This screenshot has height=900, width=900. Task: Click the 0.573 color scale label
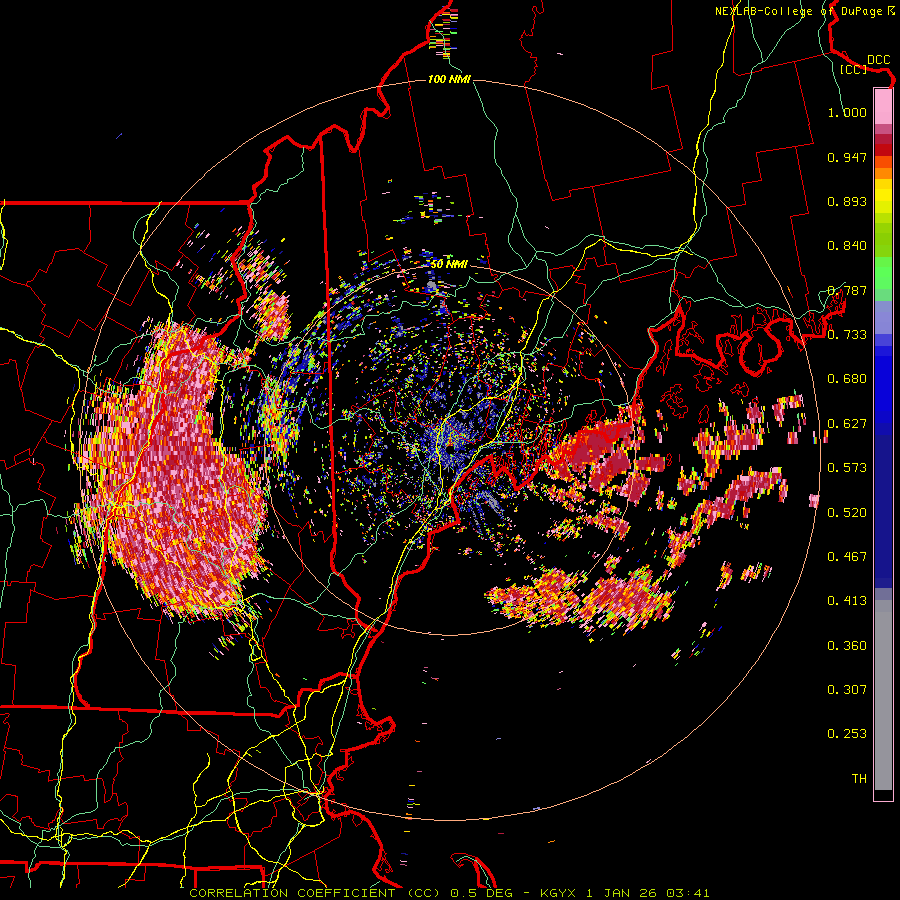tap(847, 468)
